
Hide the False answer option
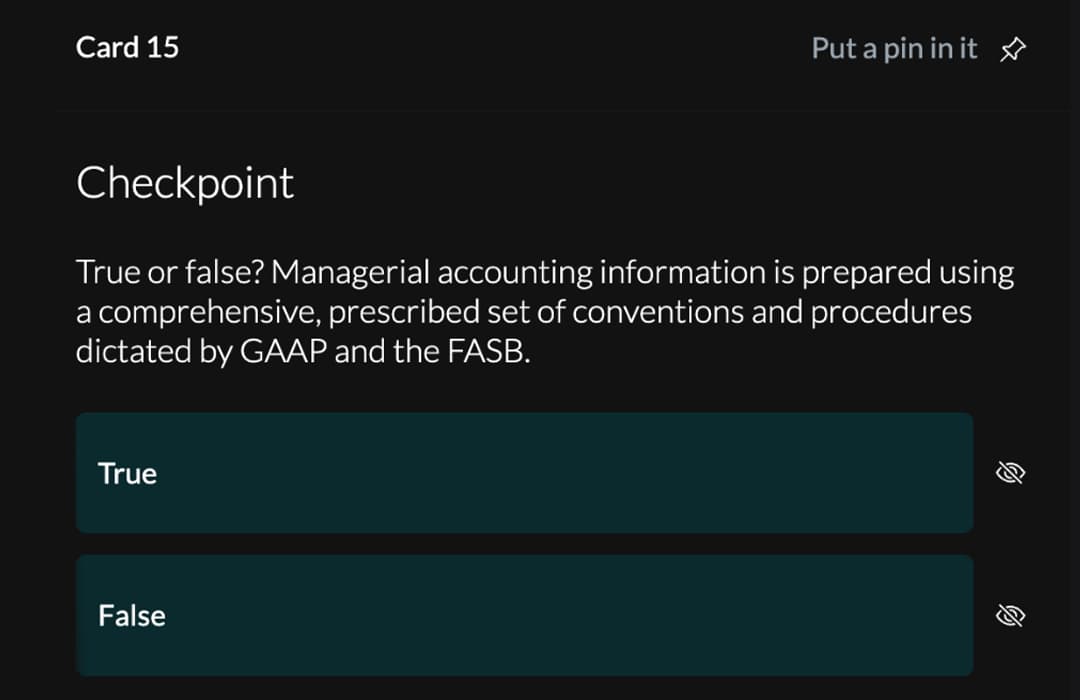pos(1011,616)
